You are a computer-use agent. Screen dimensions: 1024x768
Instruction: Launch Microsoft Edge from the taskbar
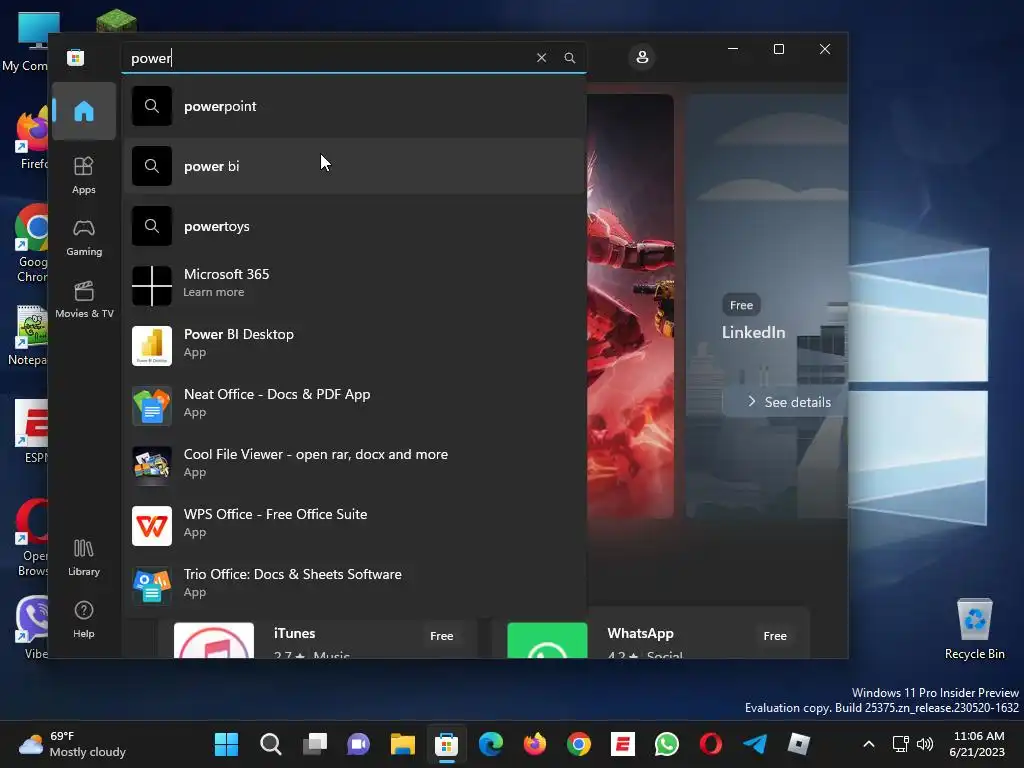coord(491,744)
